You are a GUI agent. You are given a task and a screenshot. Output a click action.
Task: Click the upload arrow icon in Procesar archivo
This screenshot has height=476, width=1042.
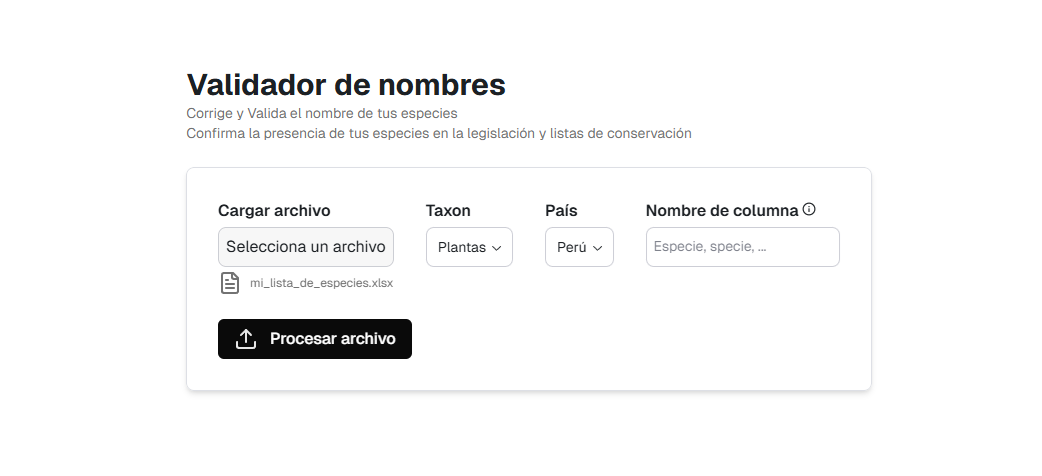[x=246, y=339]
